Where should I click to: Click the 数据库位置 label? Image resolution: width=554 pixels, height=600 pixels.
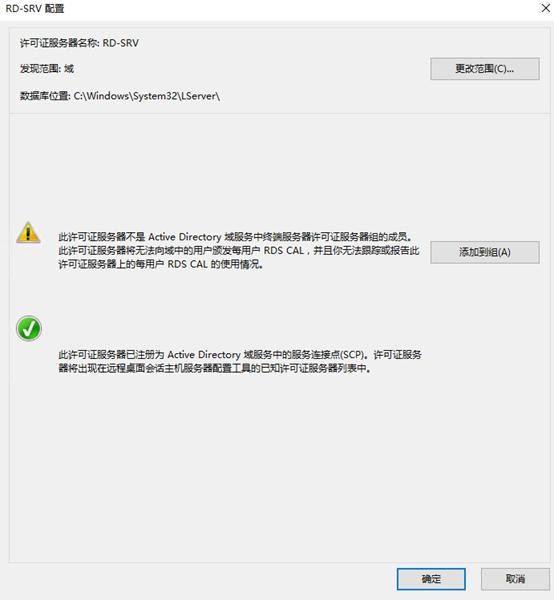click(45, 96)
